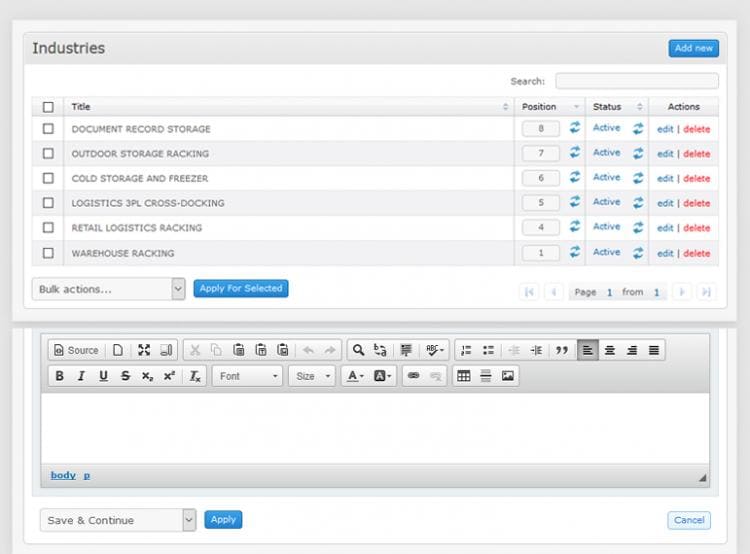Screen dimensions: 750x554
Task: Sort the table by Position column
Action: coord(550,107)
